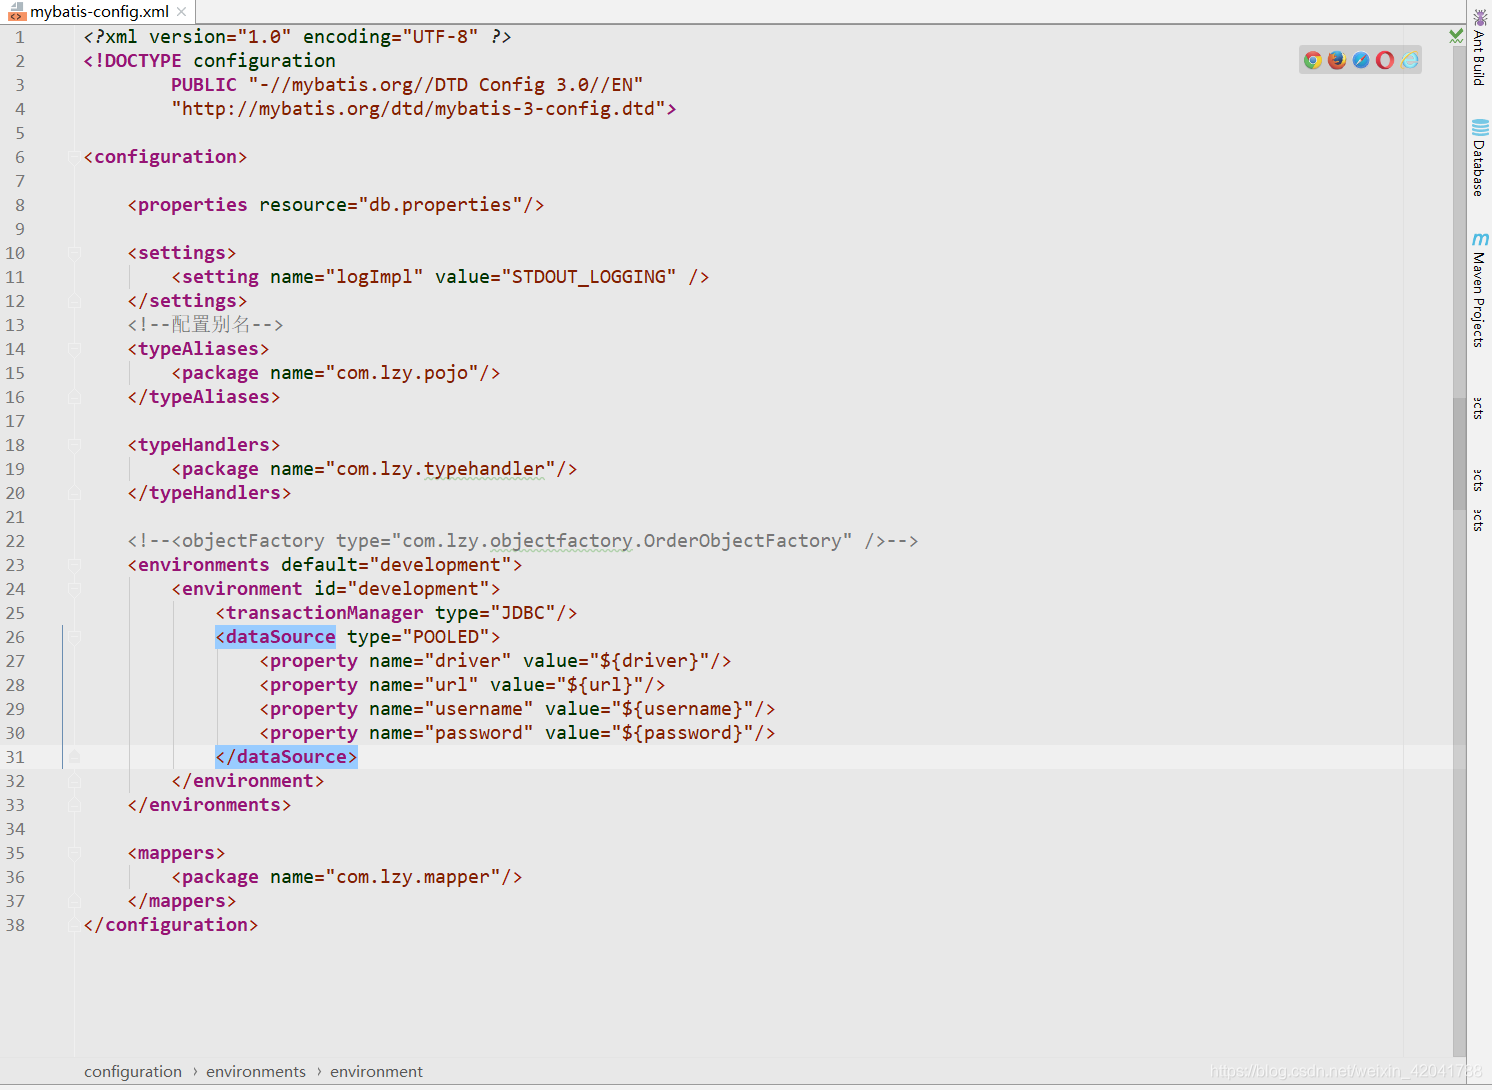Viewport: 1492px width, 1090px height.
Task: Click the "com.lzy.pojo" package name
Action: tap(402, 373)
